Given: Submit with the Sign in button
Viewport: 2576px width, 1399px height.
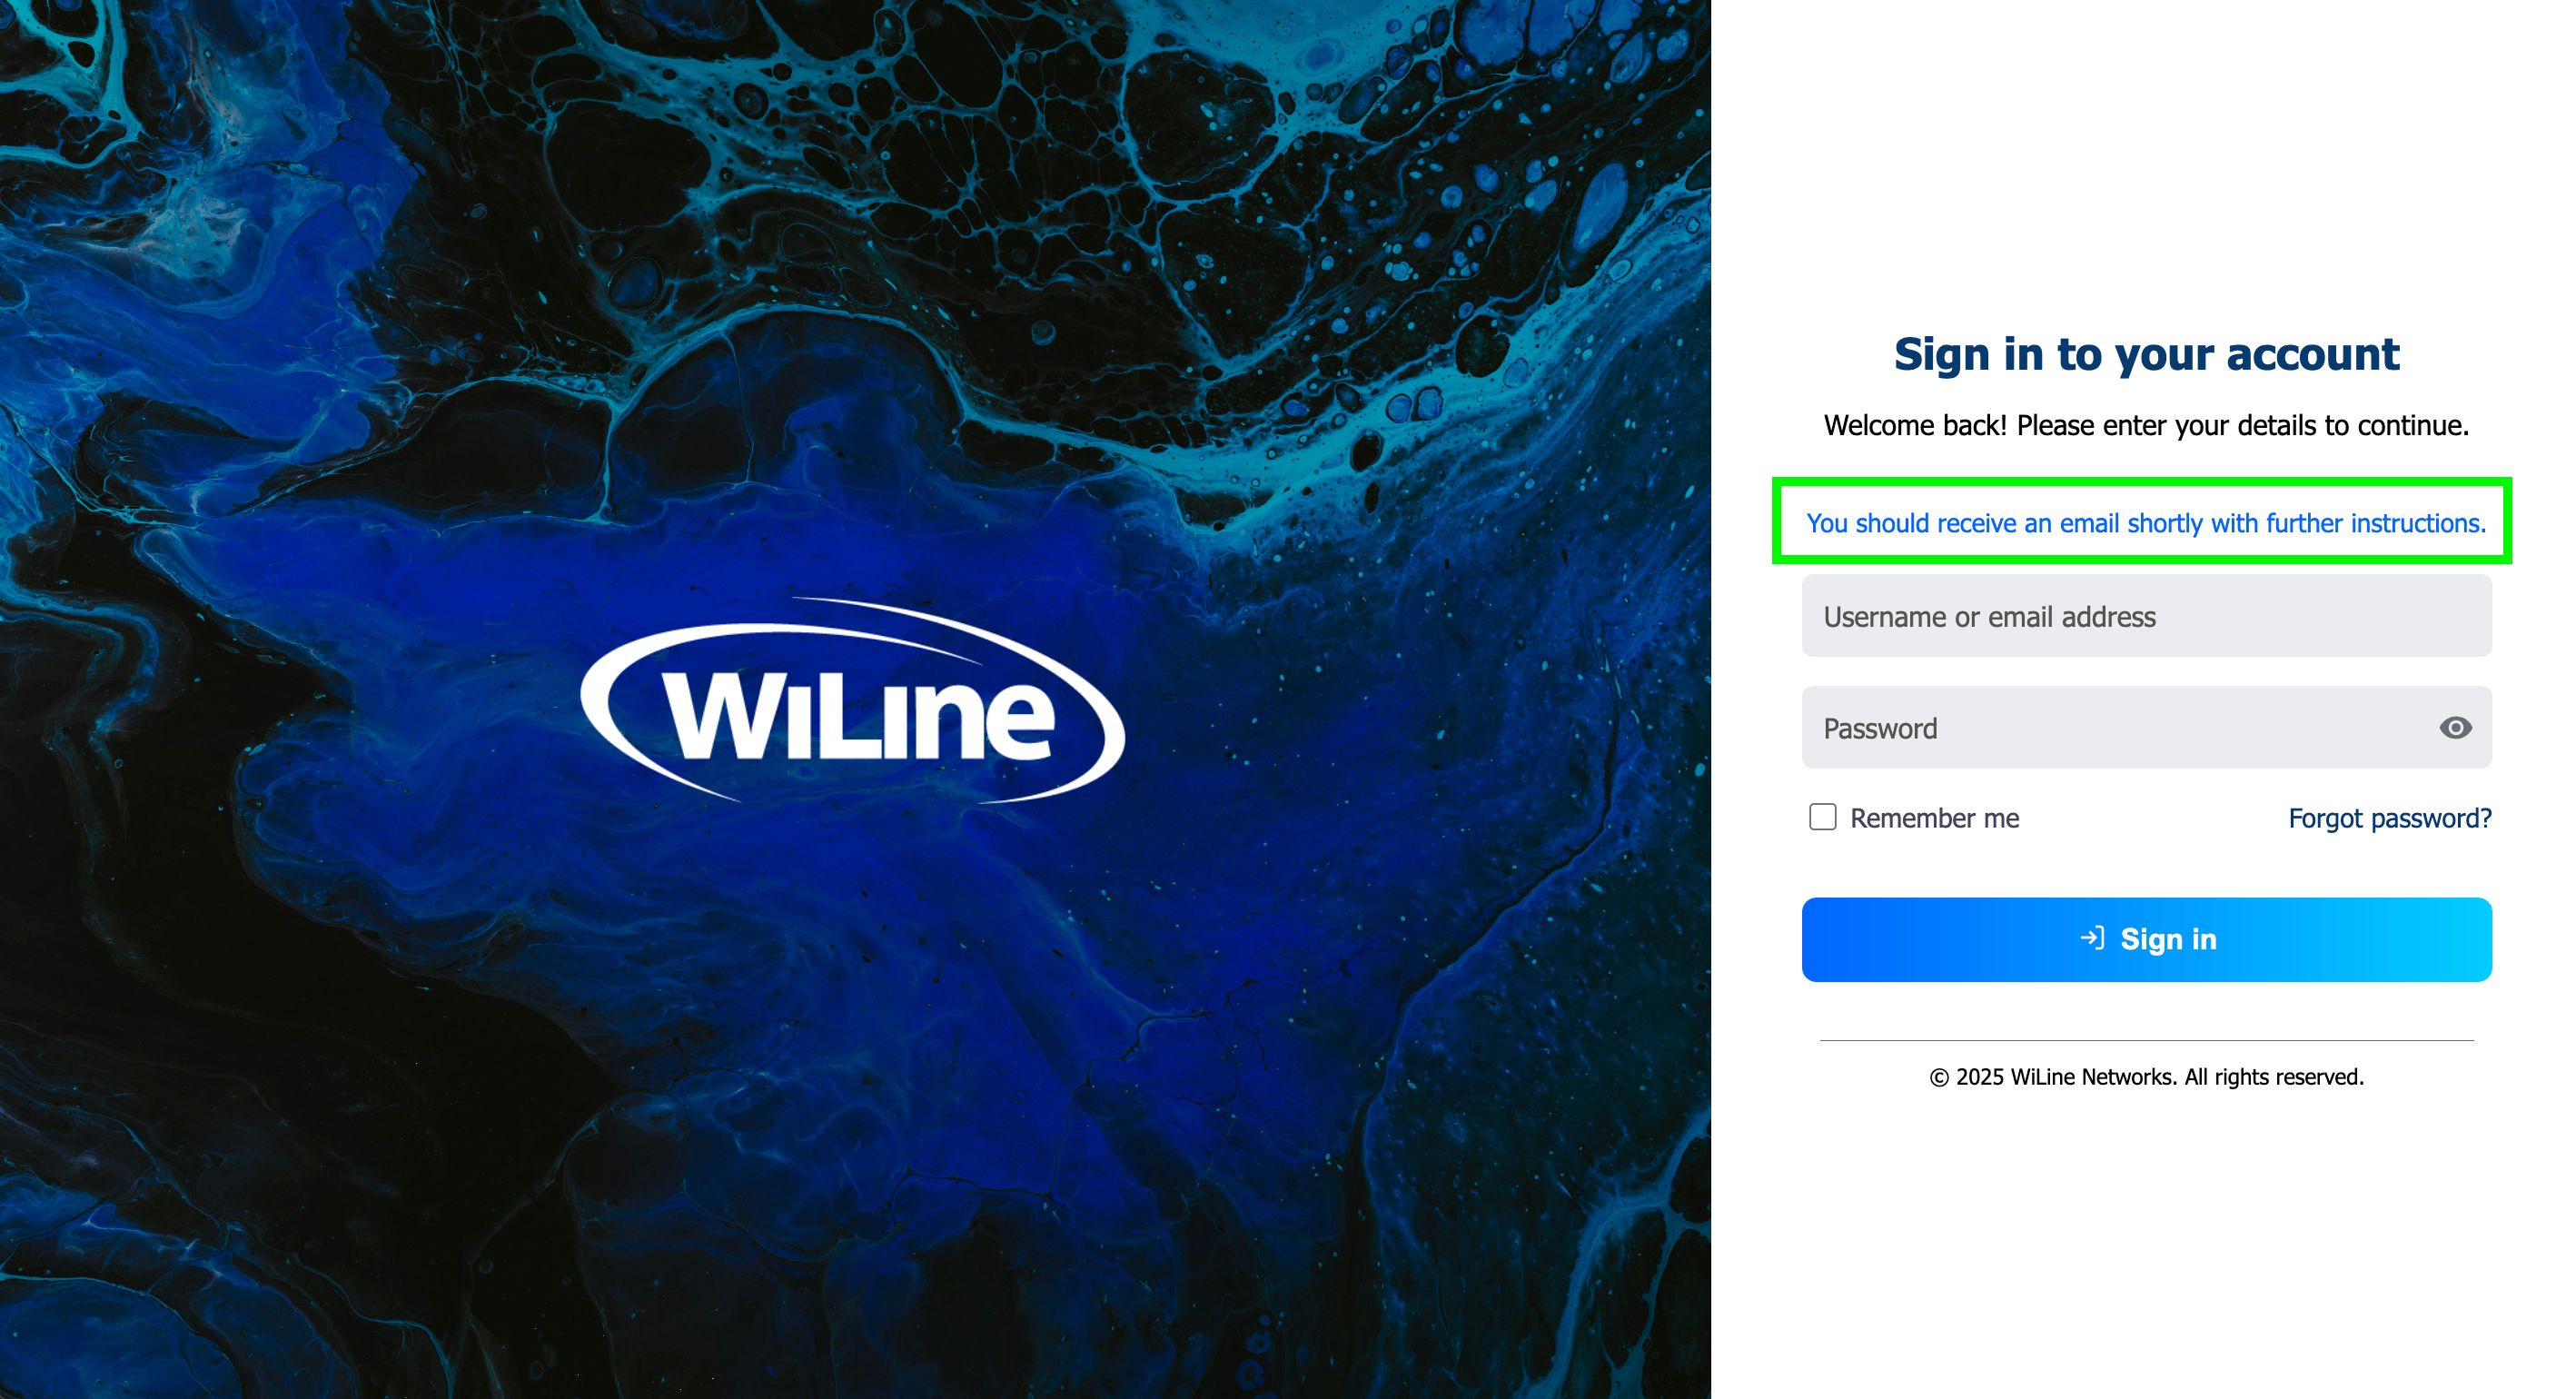Looking at the screenshot, I should point(2146,939).
